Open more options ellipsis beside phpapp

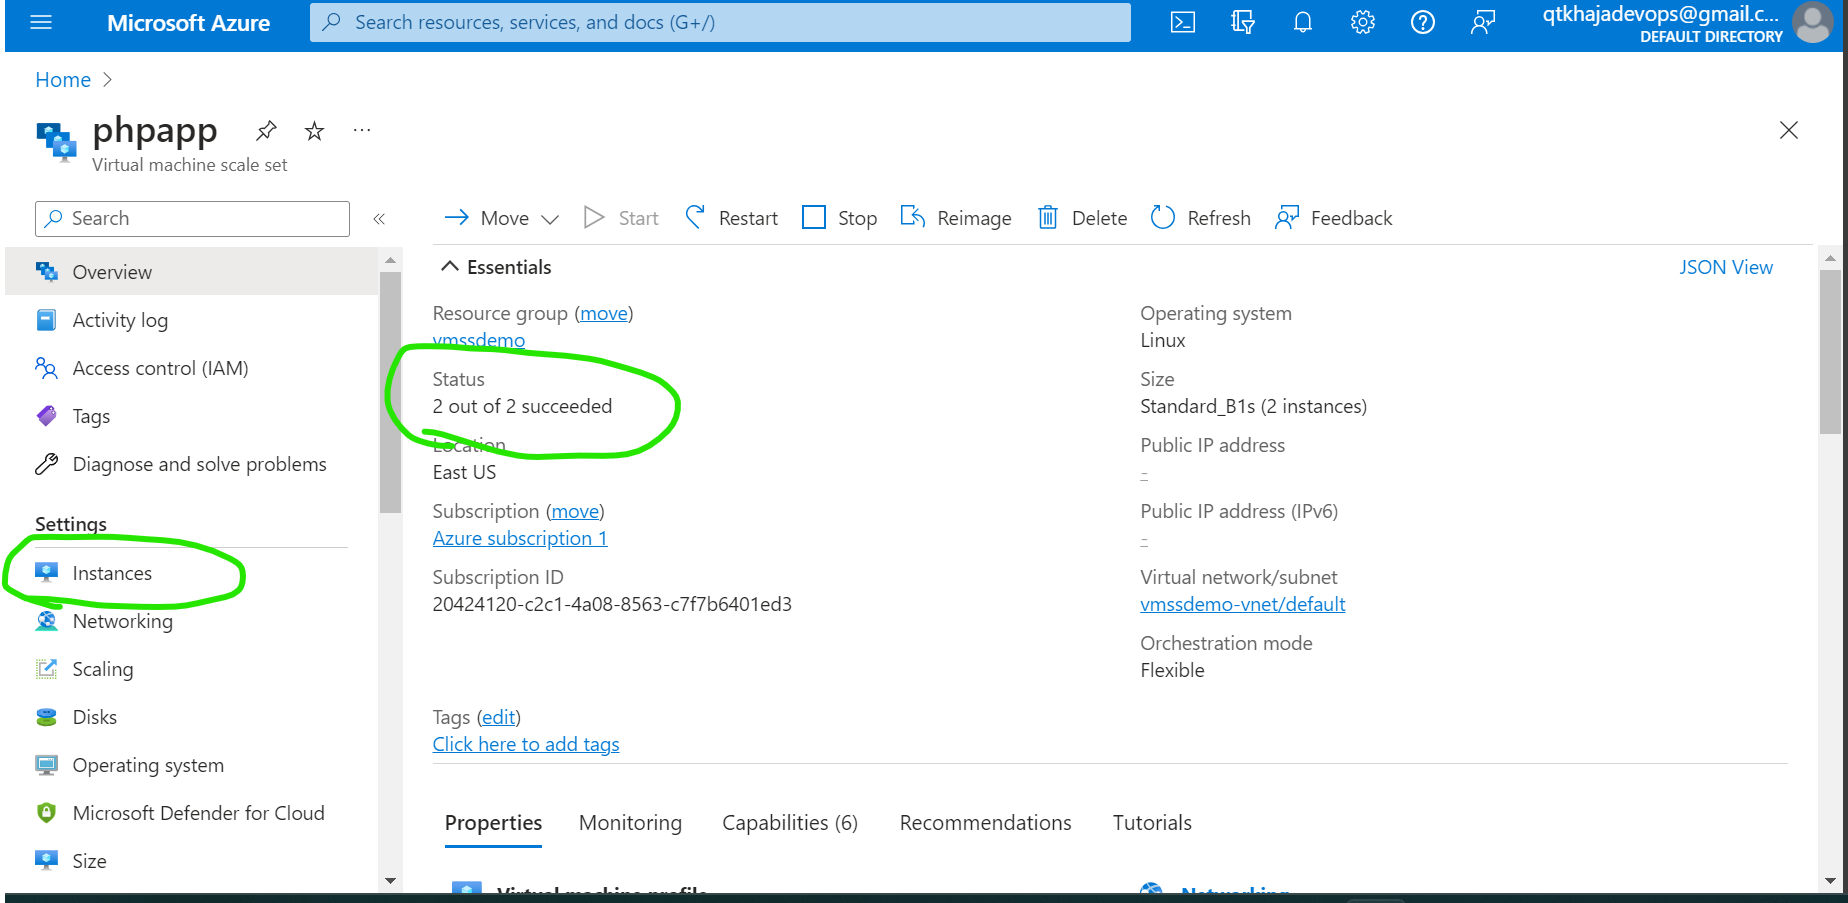[362, 131]
